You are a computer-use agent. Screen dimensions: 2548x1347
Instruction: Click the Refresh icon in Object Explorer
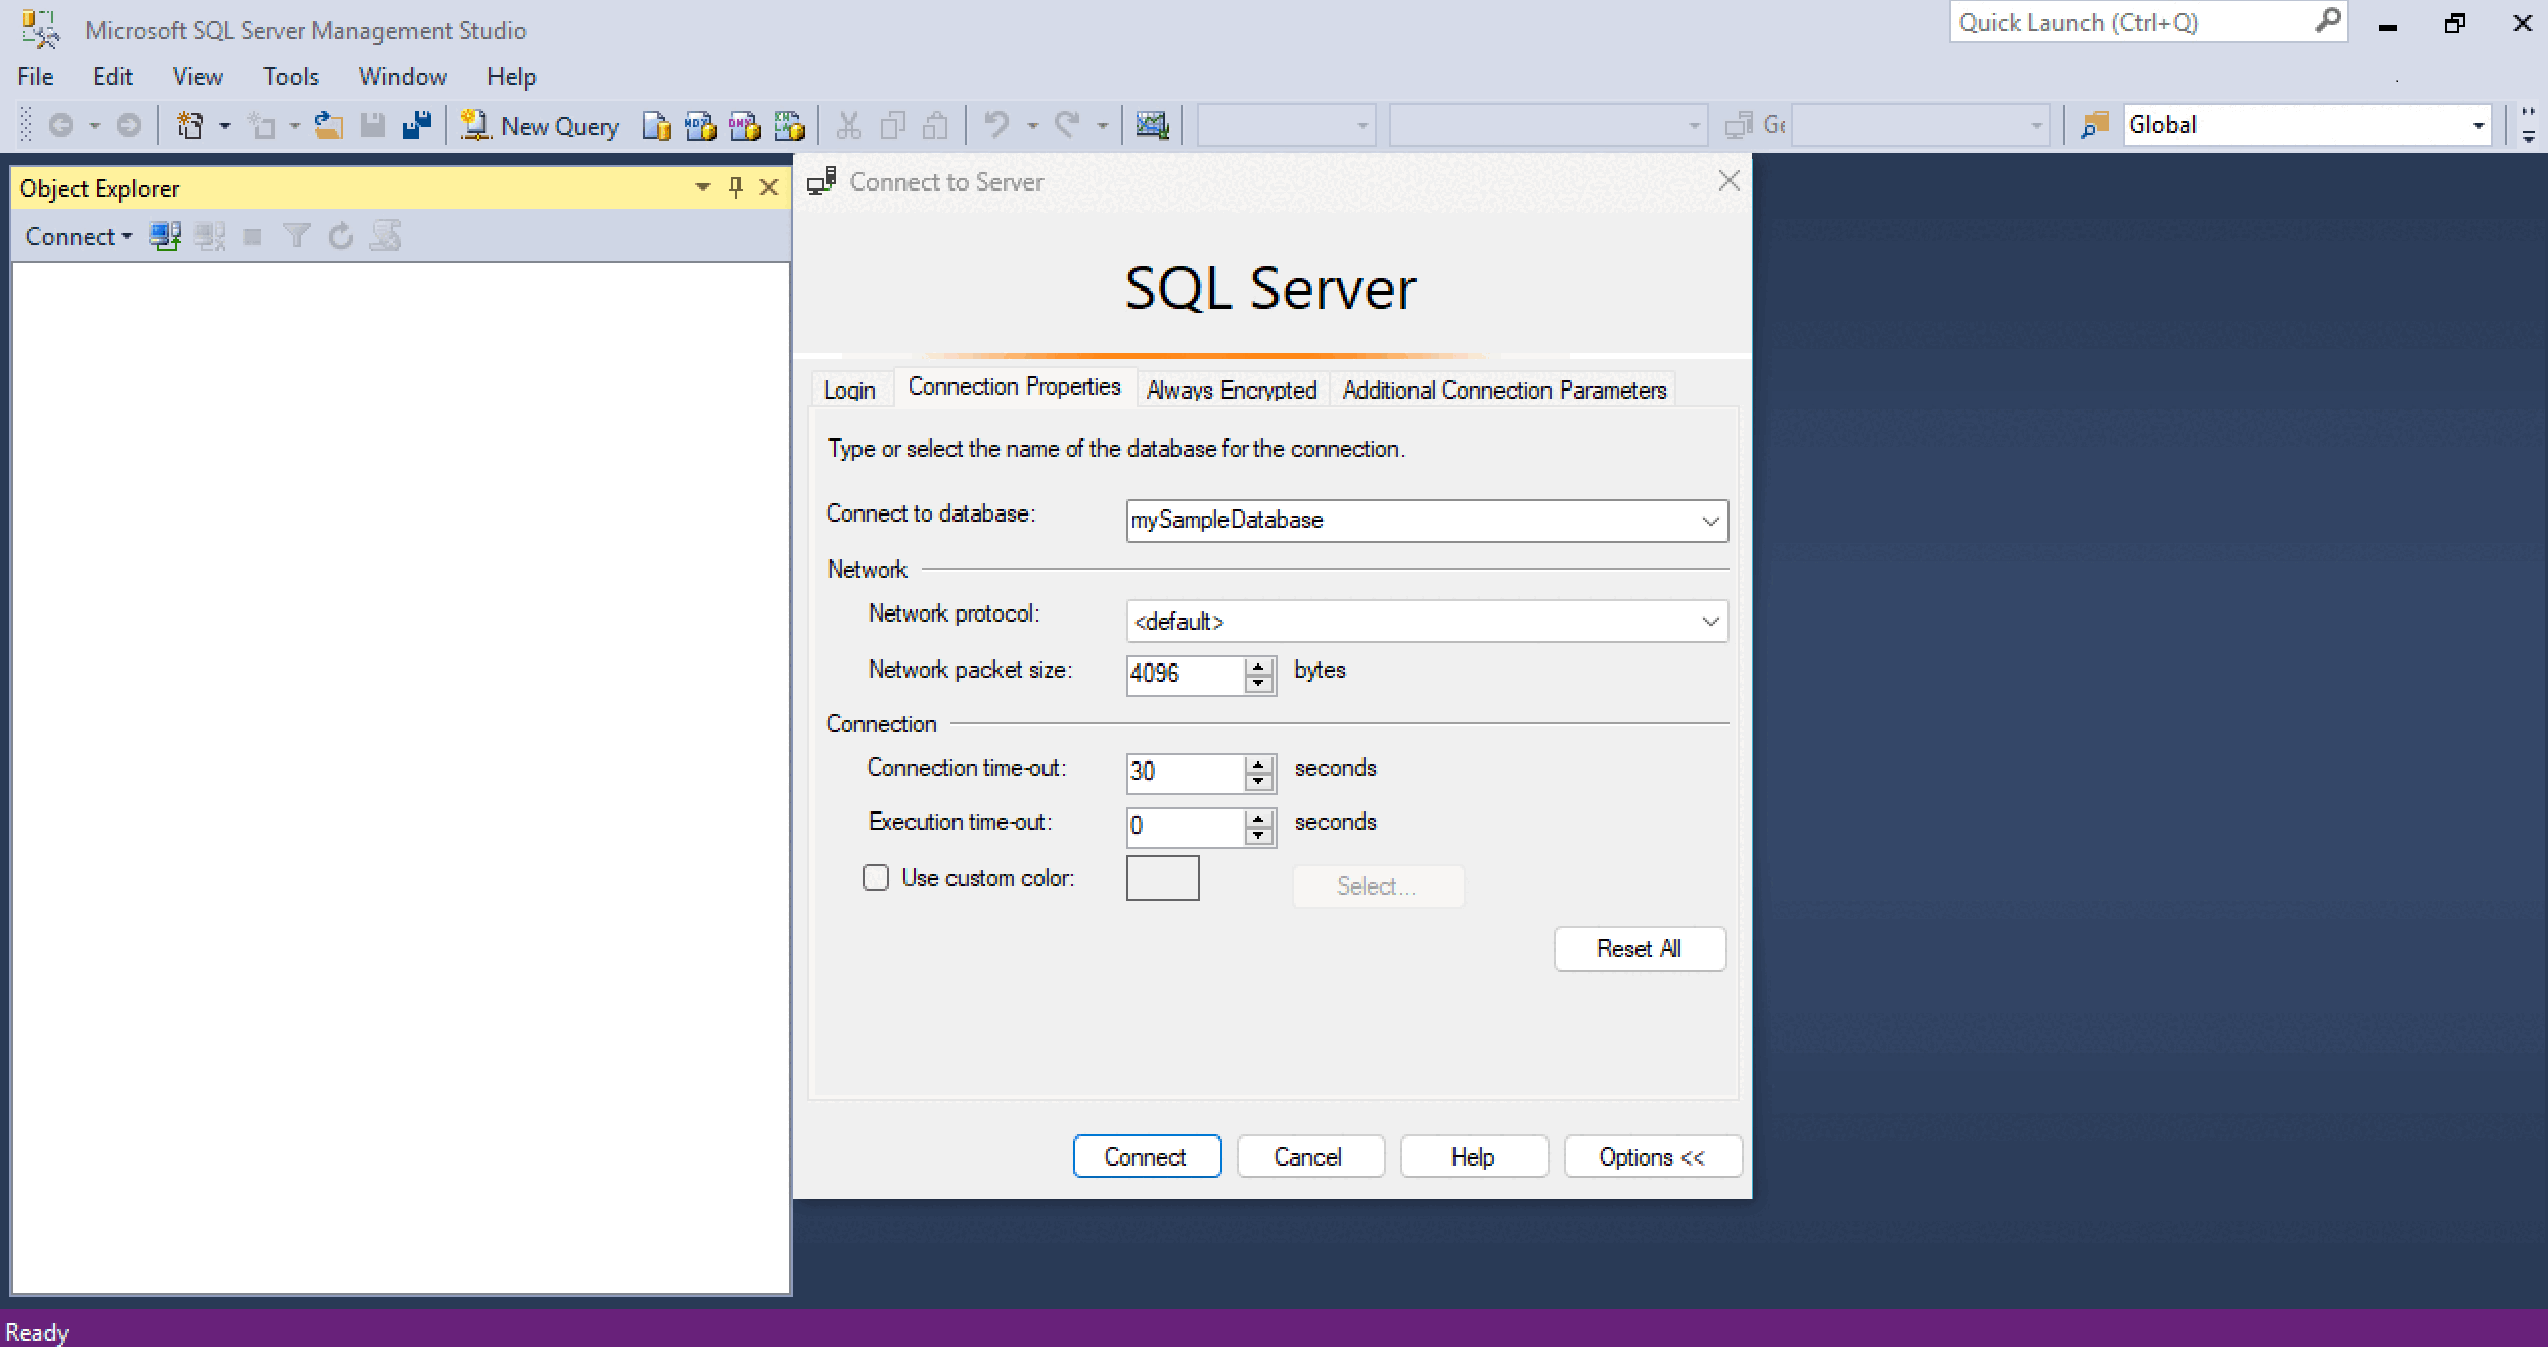pos(337,236)
